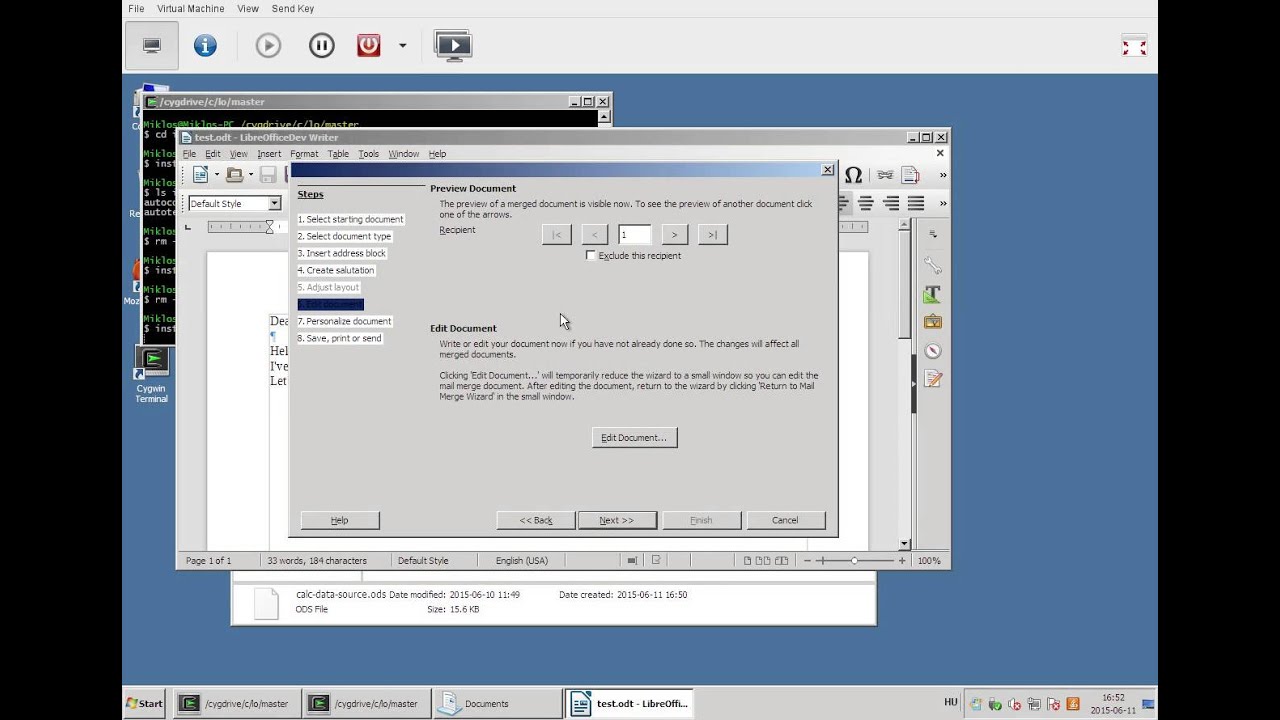Image resolution: width=1280 pixels, height=720 pixels.
Task: Open Writer File menu
Action: click(x=189, y=154)
